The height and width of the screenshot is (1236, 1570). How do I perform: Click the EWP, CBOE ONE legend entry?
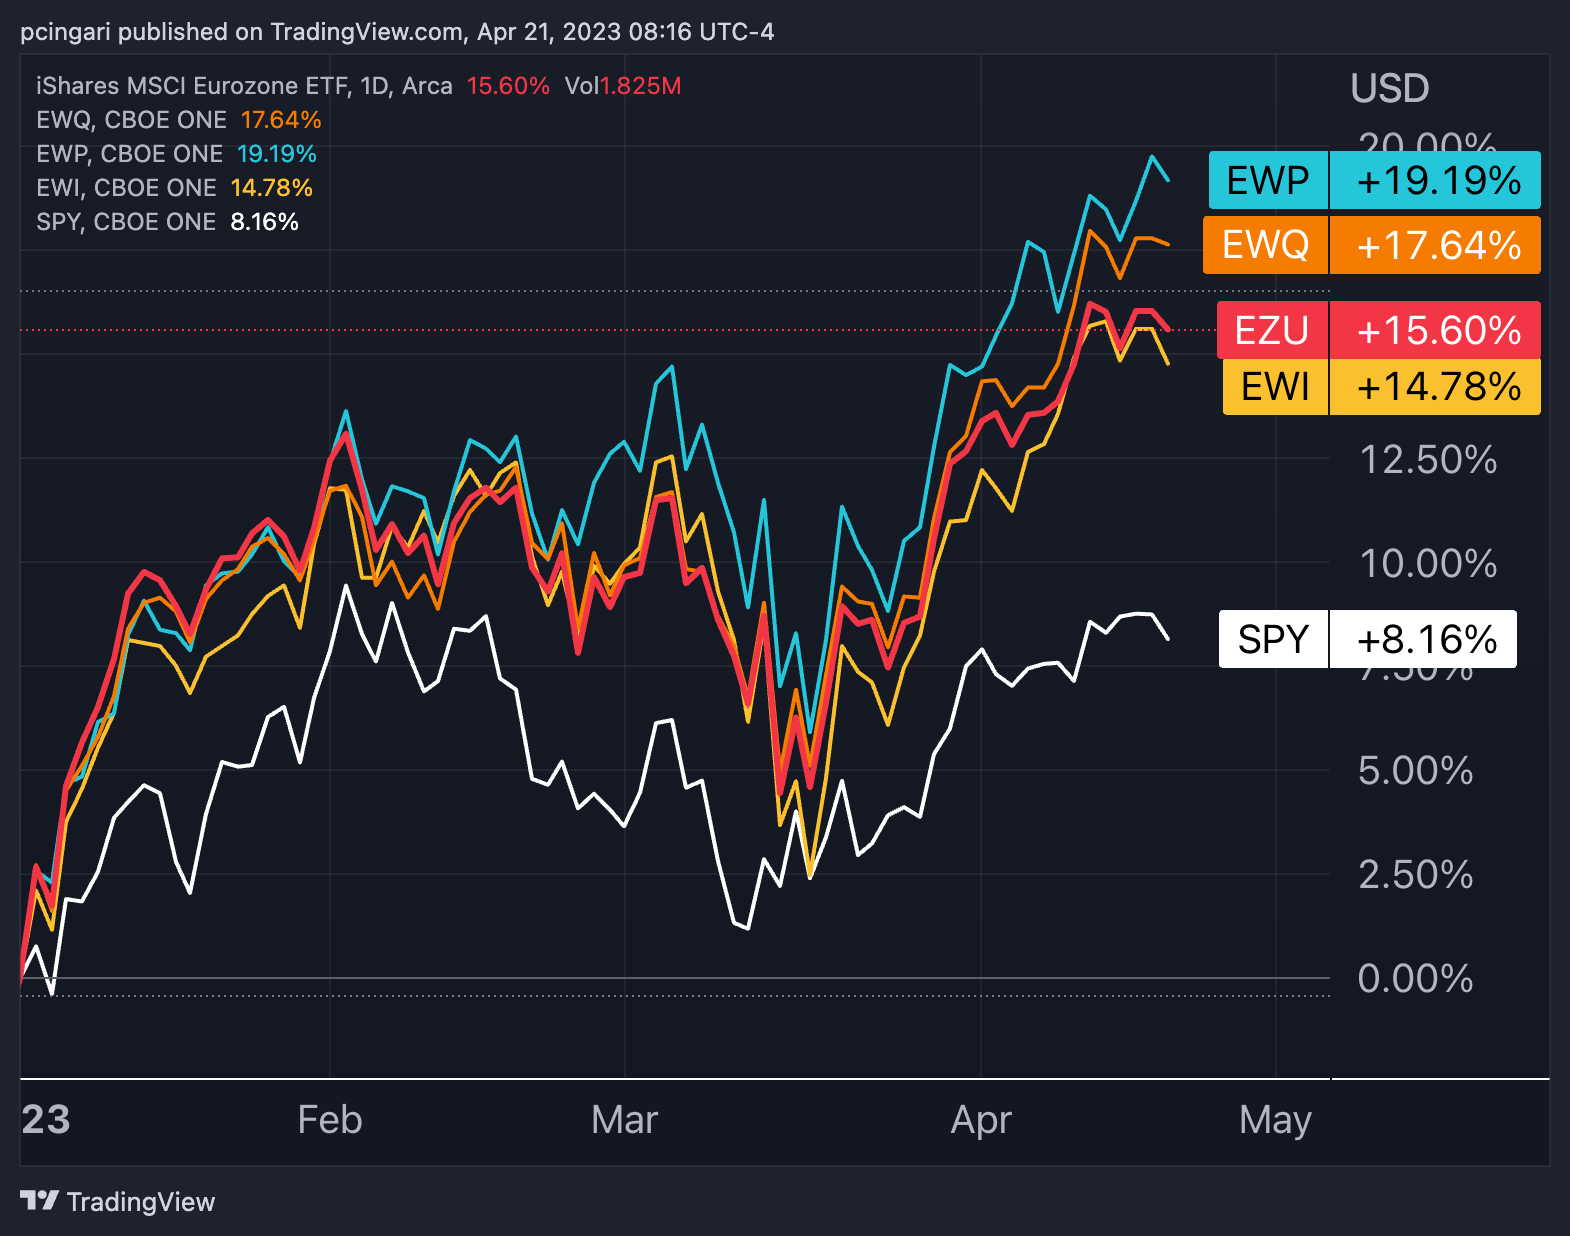(x=129, y=154)
